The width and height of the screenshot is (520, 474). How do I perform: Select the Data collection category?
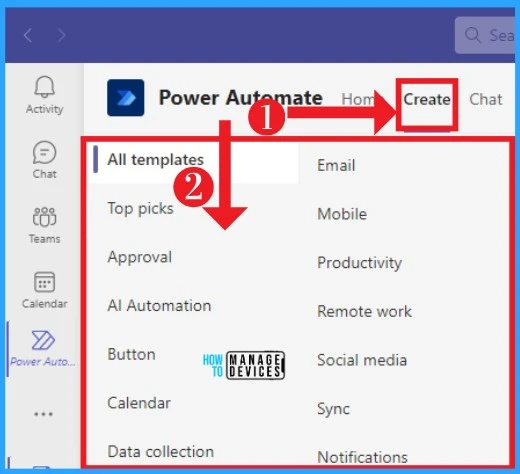tap(161, 452)
